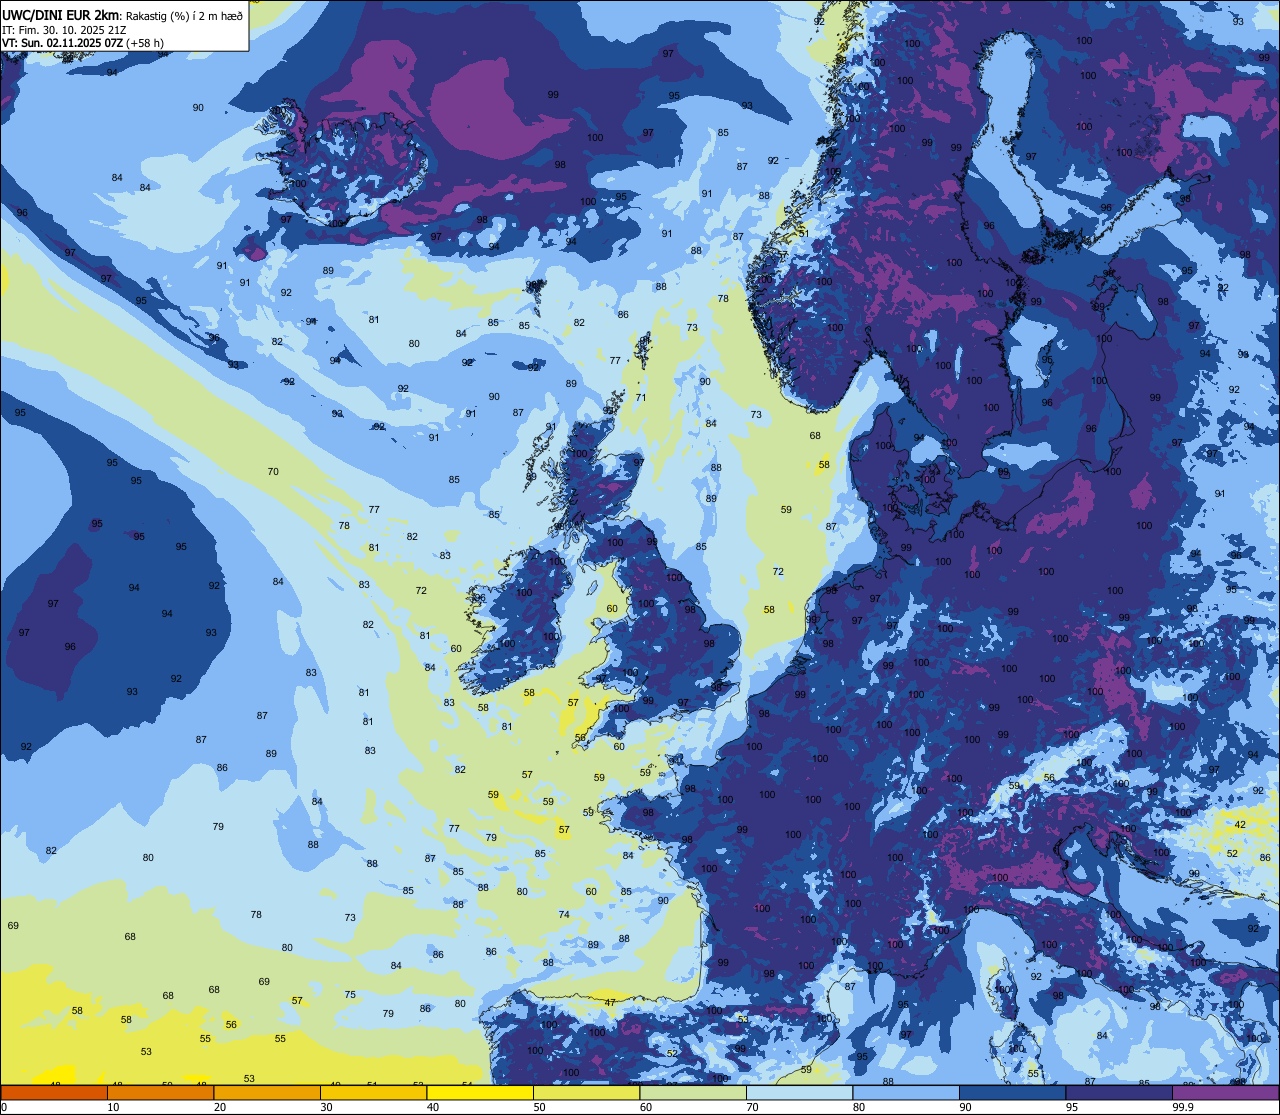This screenshot has height=1115, width=1280.
Task: Click the 'Rakastig (%) í 2 m hæð' parameter label
Action: [x=184, y=15]
